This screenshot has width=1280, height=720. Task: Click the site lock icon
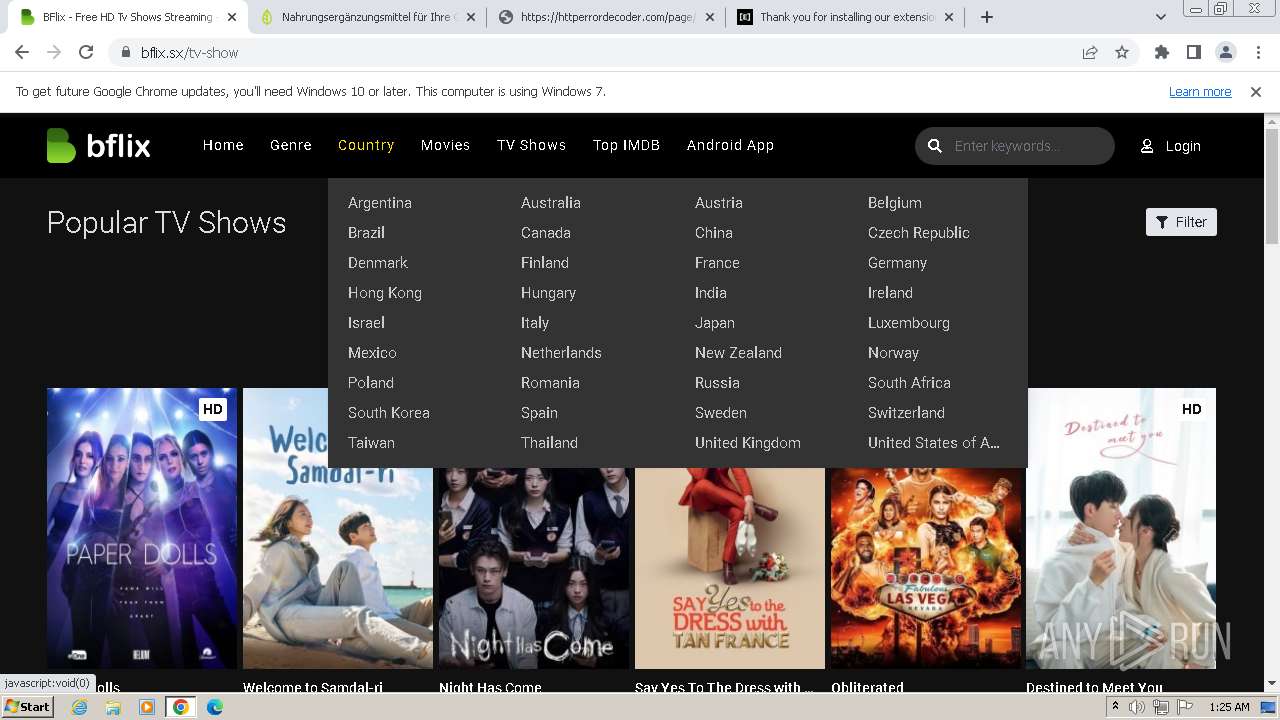tap(126, 53)
